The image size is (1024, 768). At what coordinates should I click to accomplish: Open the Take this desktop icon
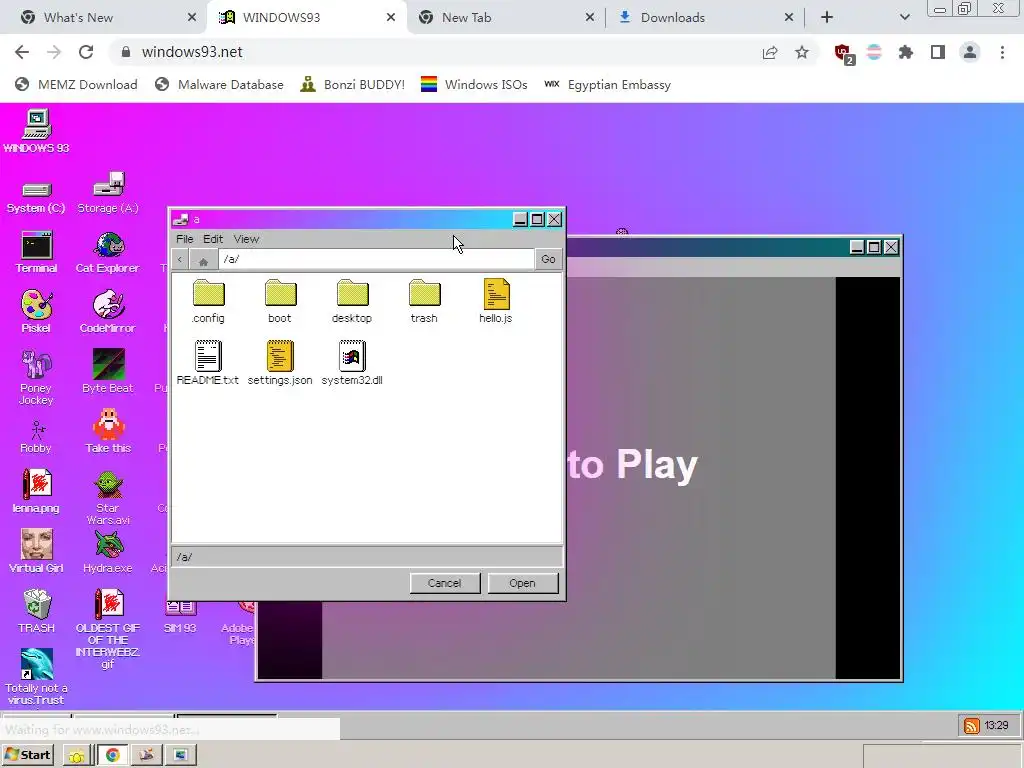pos(108,431)
